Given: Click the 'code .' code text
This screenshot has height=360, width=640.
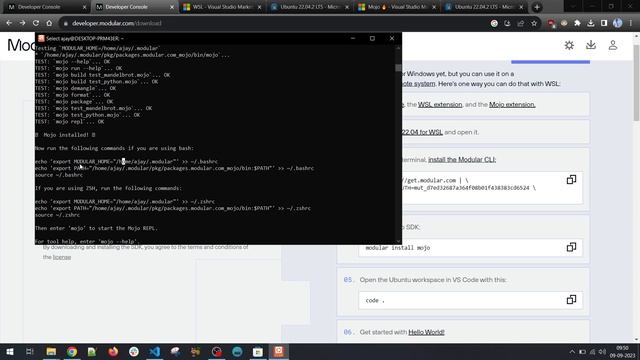Looking at the screenshot, I should click(375, 300).
